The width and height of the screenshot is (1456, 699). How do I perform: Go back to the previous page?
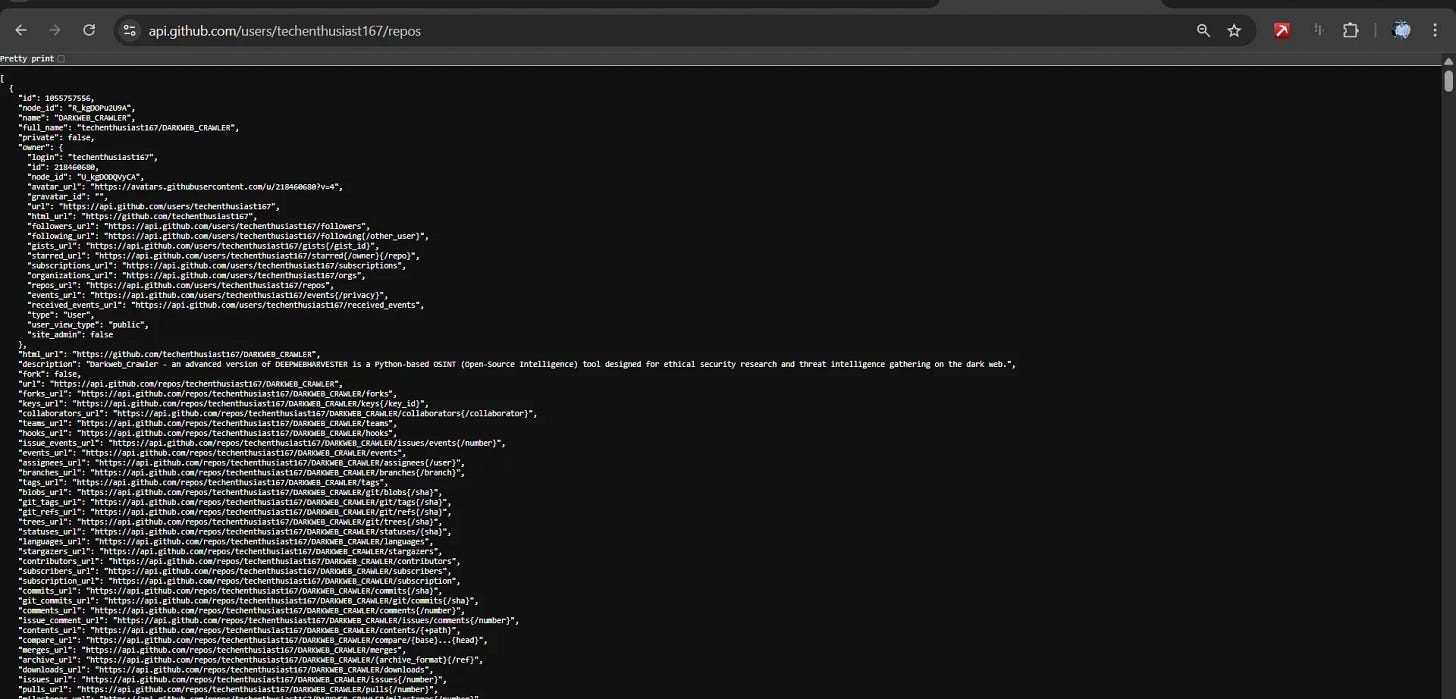pos(21,30)
